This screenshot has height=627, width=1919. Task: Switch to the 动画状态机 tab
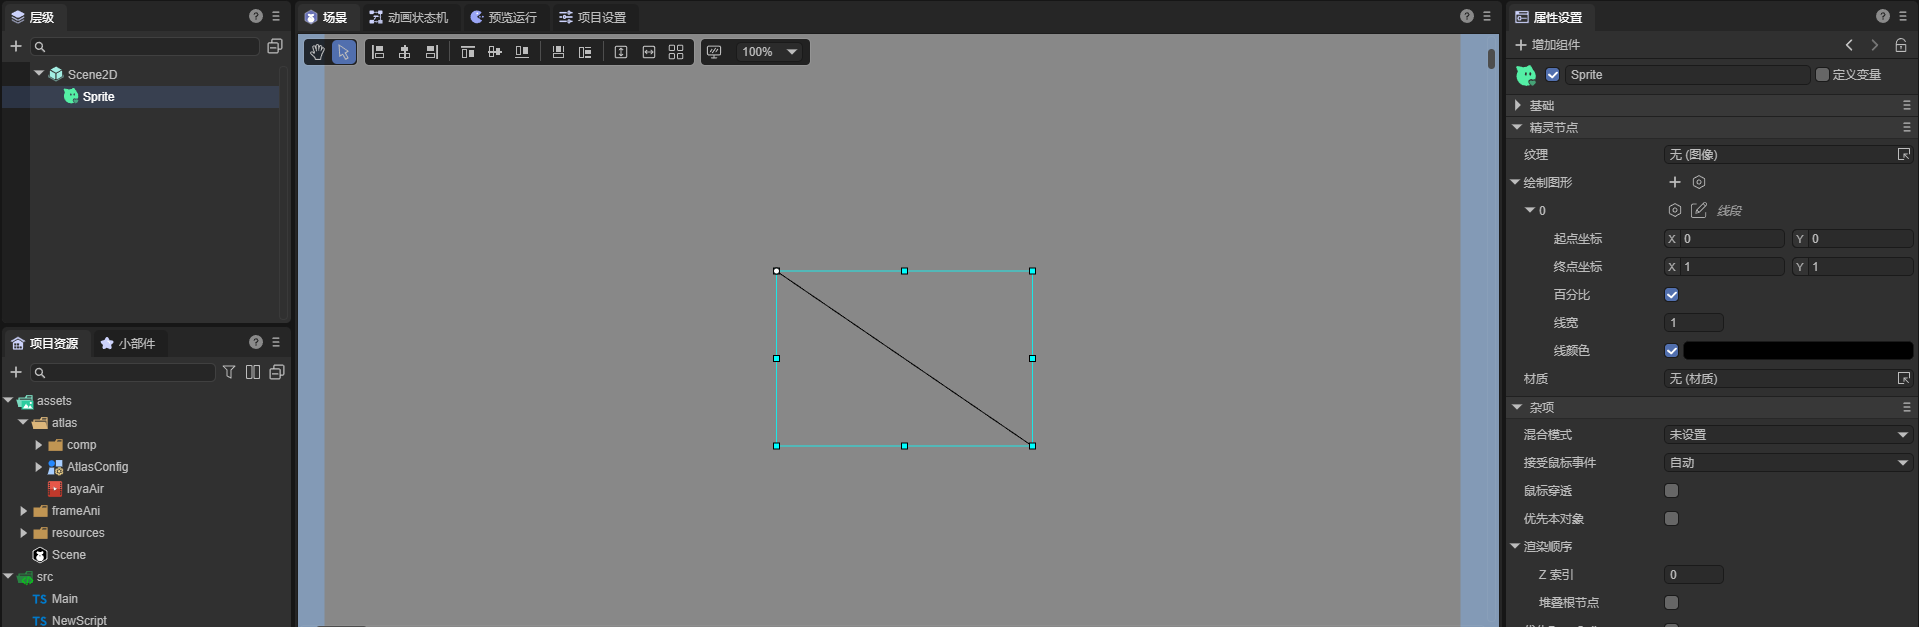tap(408, 17)
